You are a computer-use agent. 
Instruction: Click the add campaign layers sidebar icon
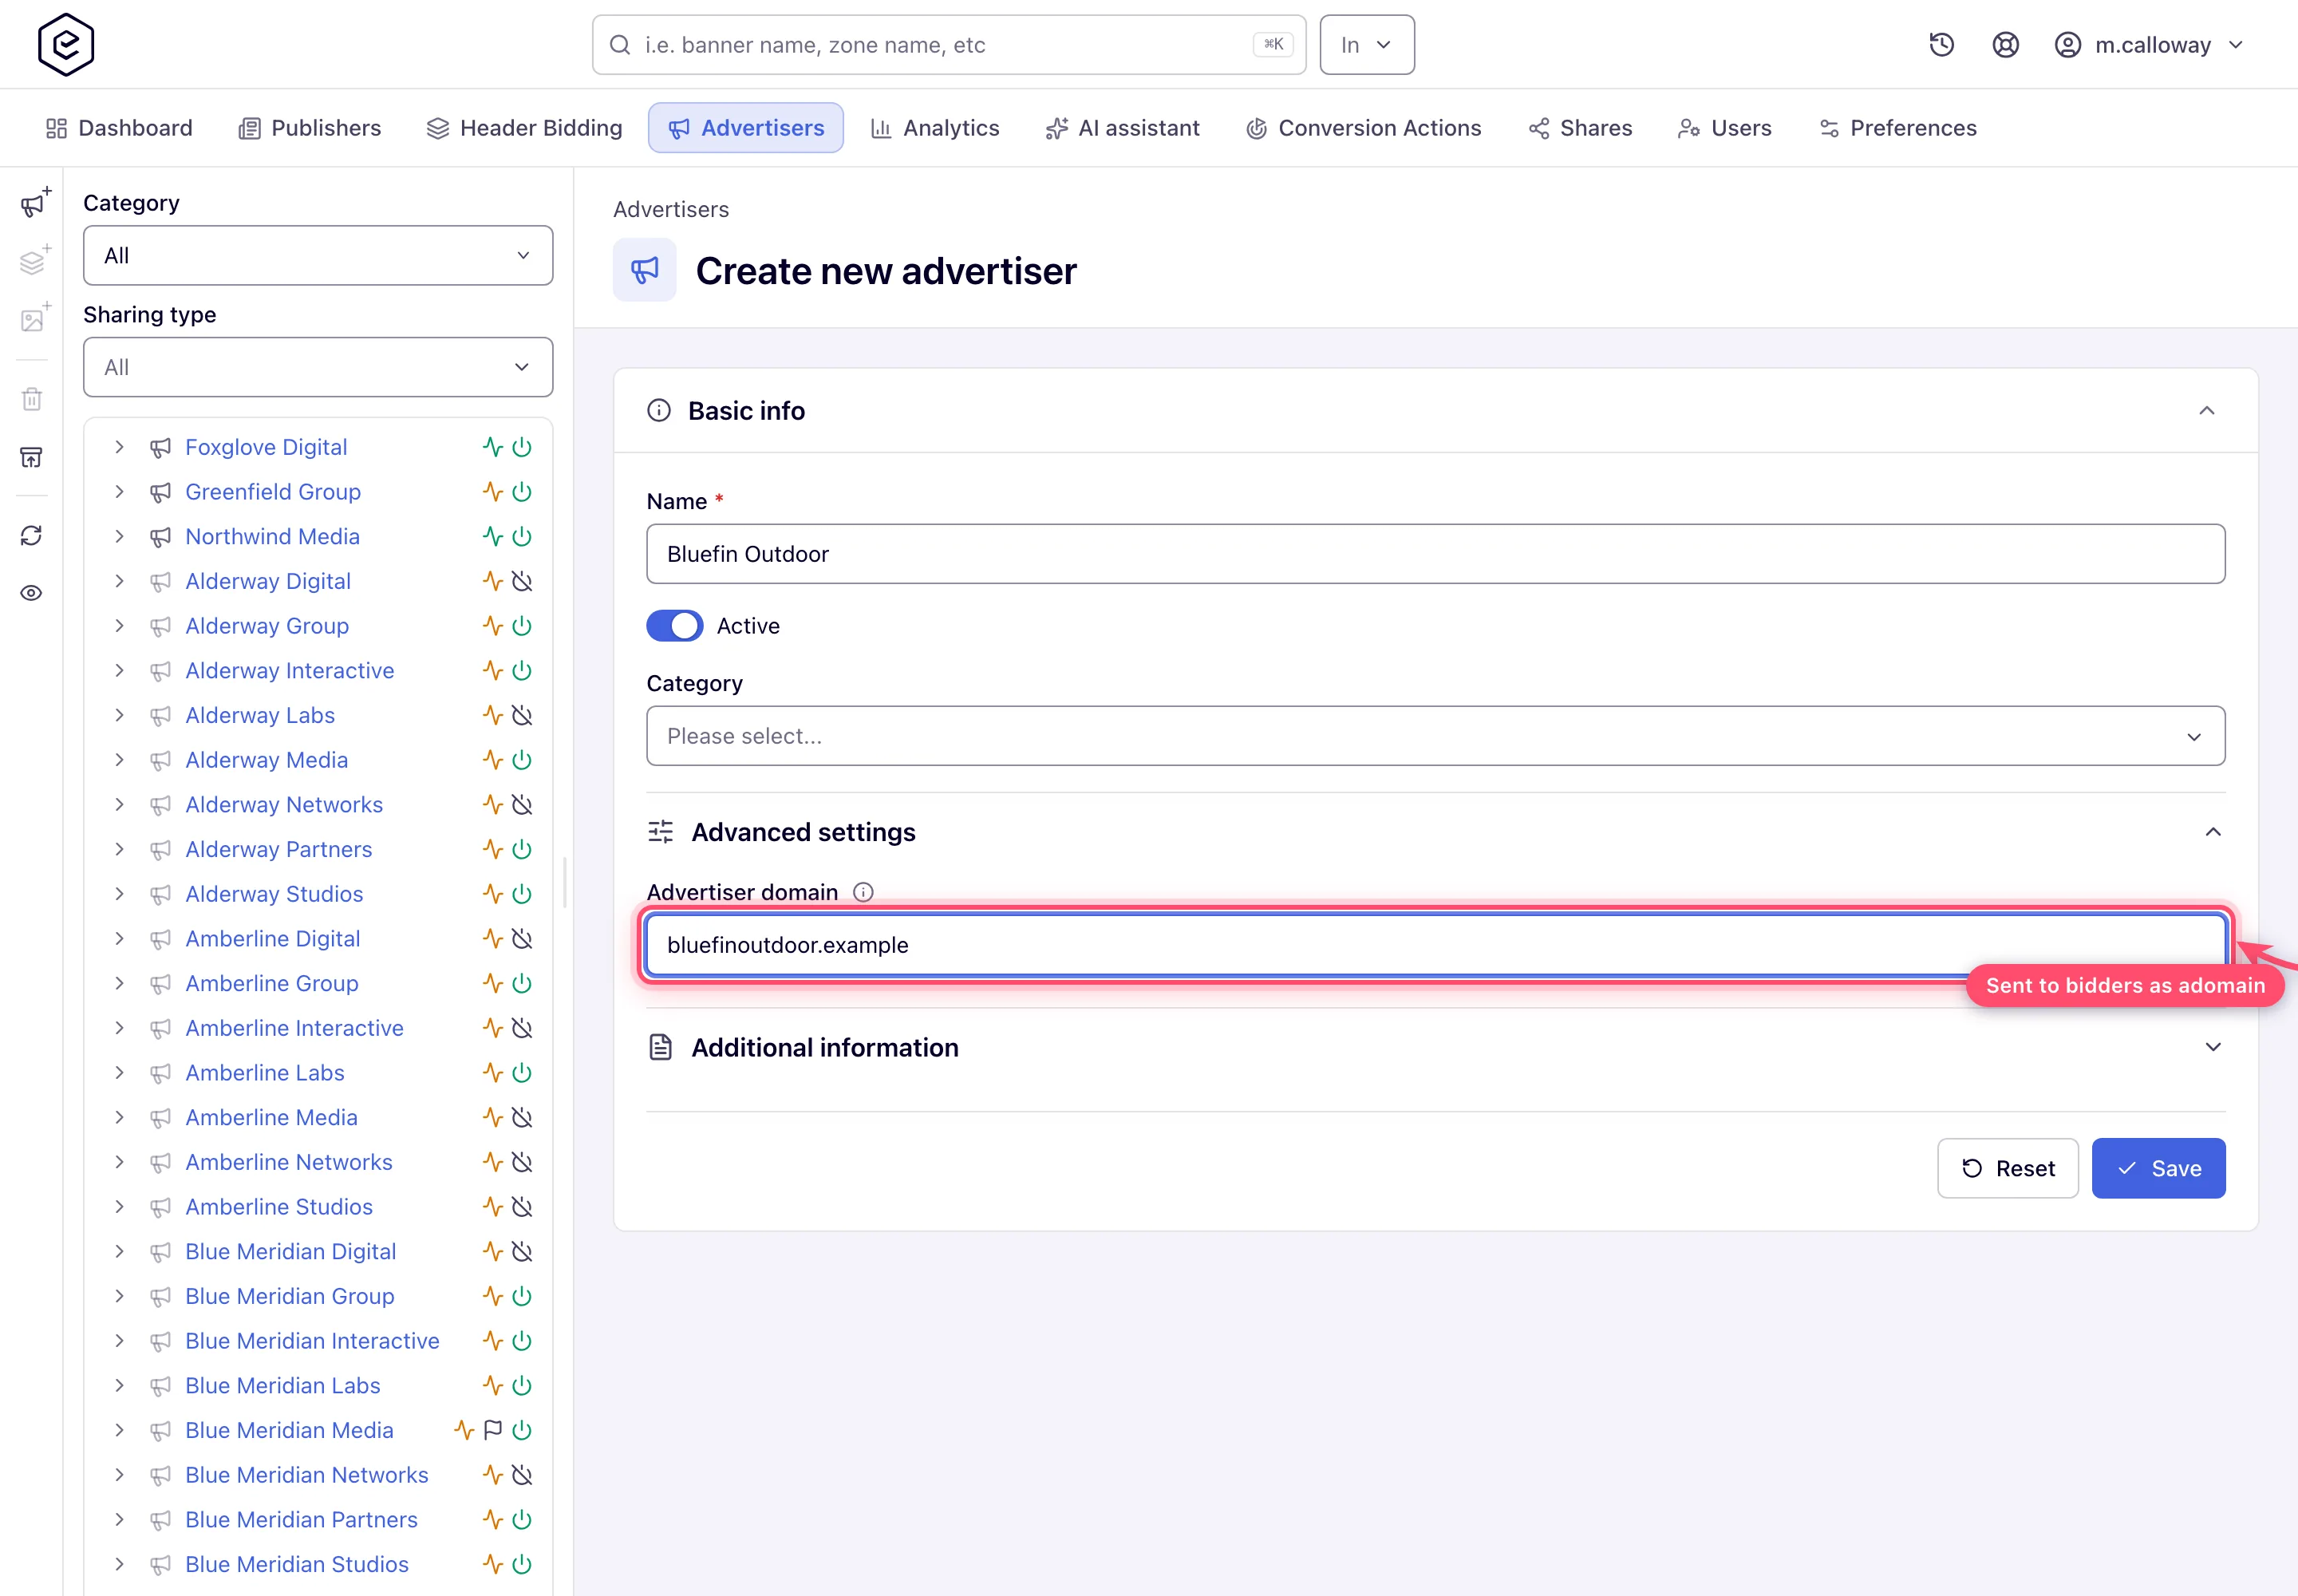tap(35, 261)
